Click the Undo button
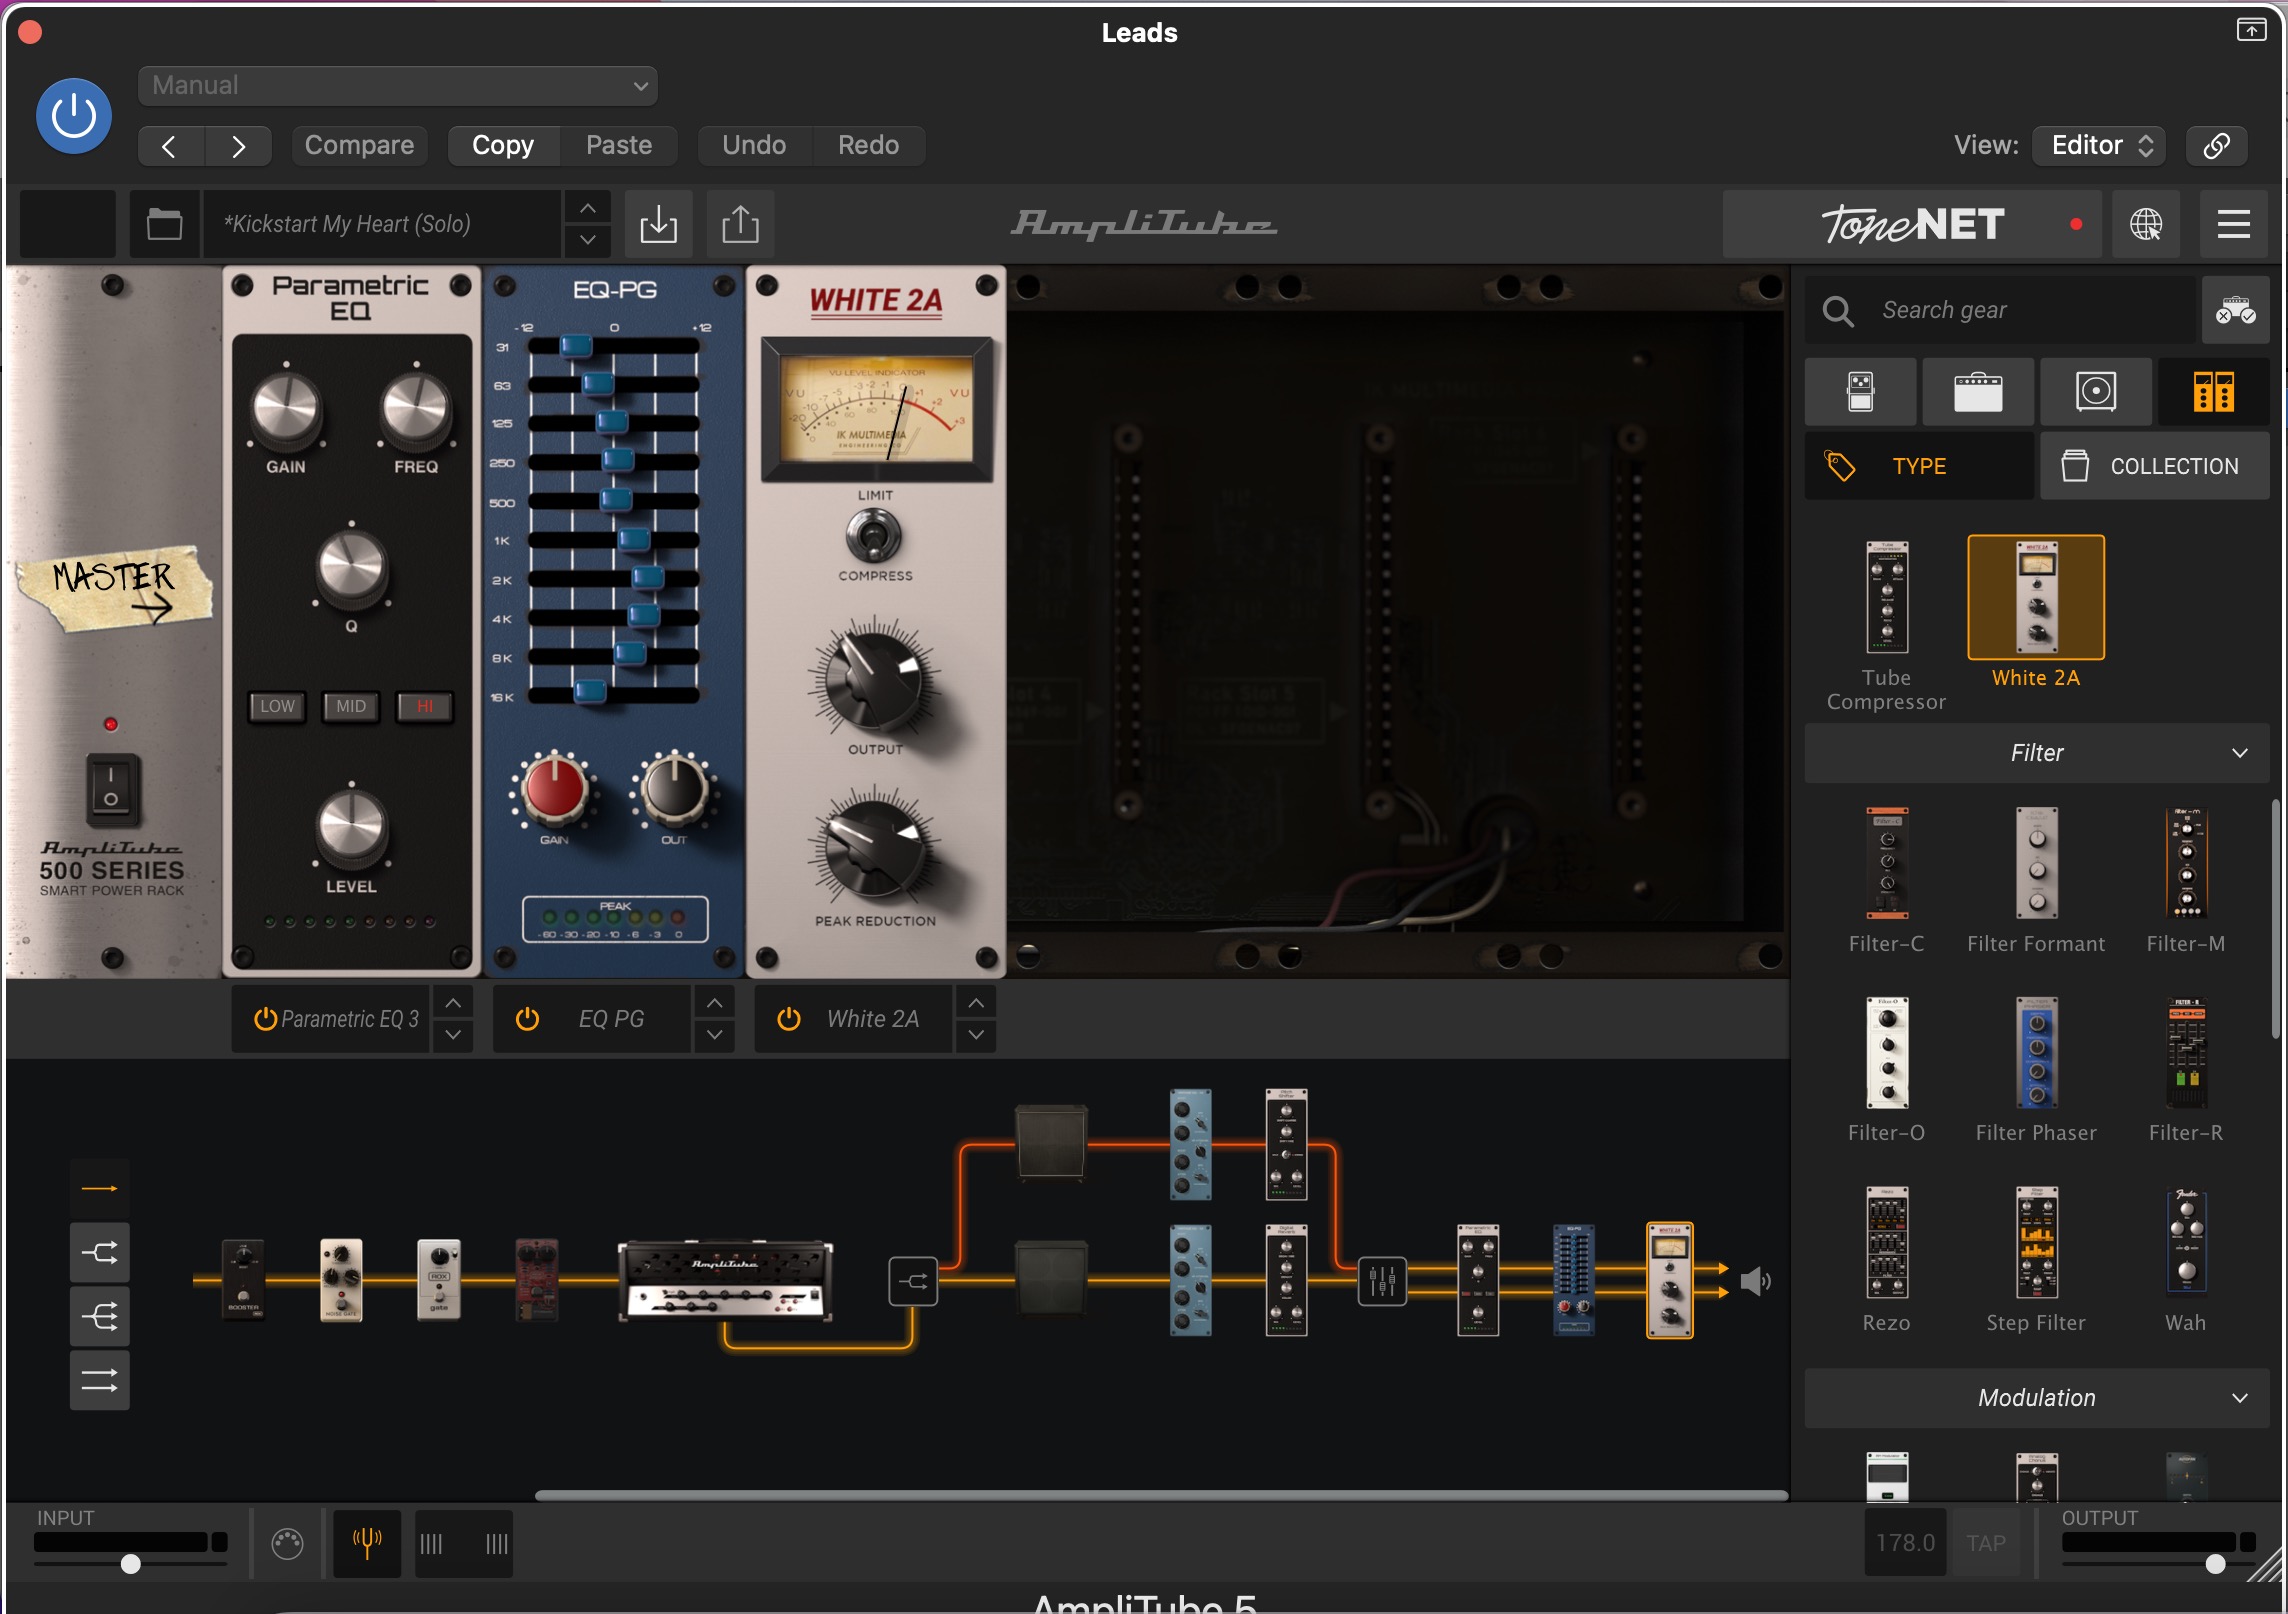Image resolution: width=2288 pixels, height=1614 pixels. (x=754, y=146)
